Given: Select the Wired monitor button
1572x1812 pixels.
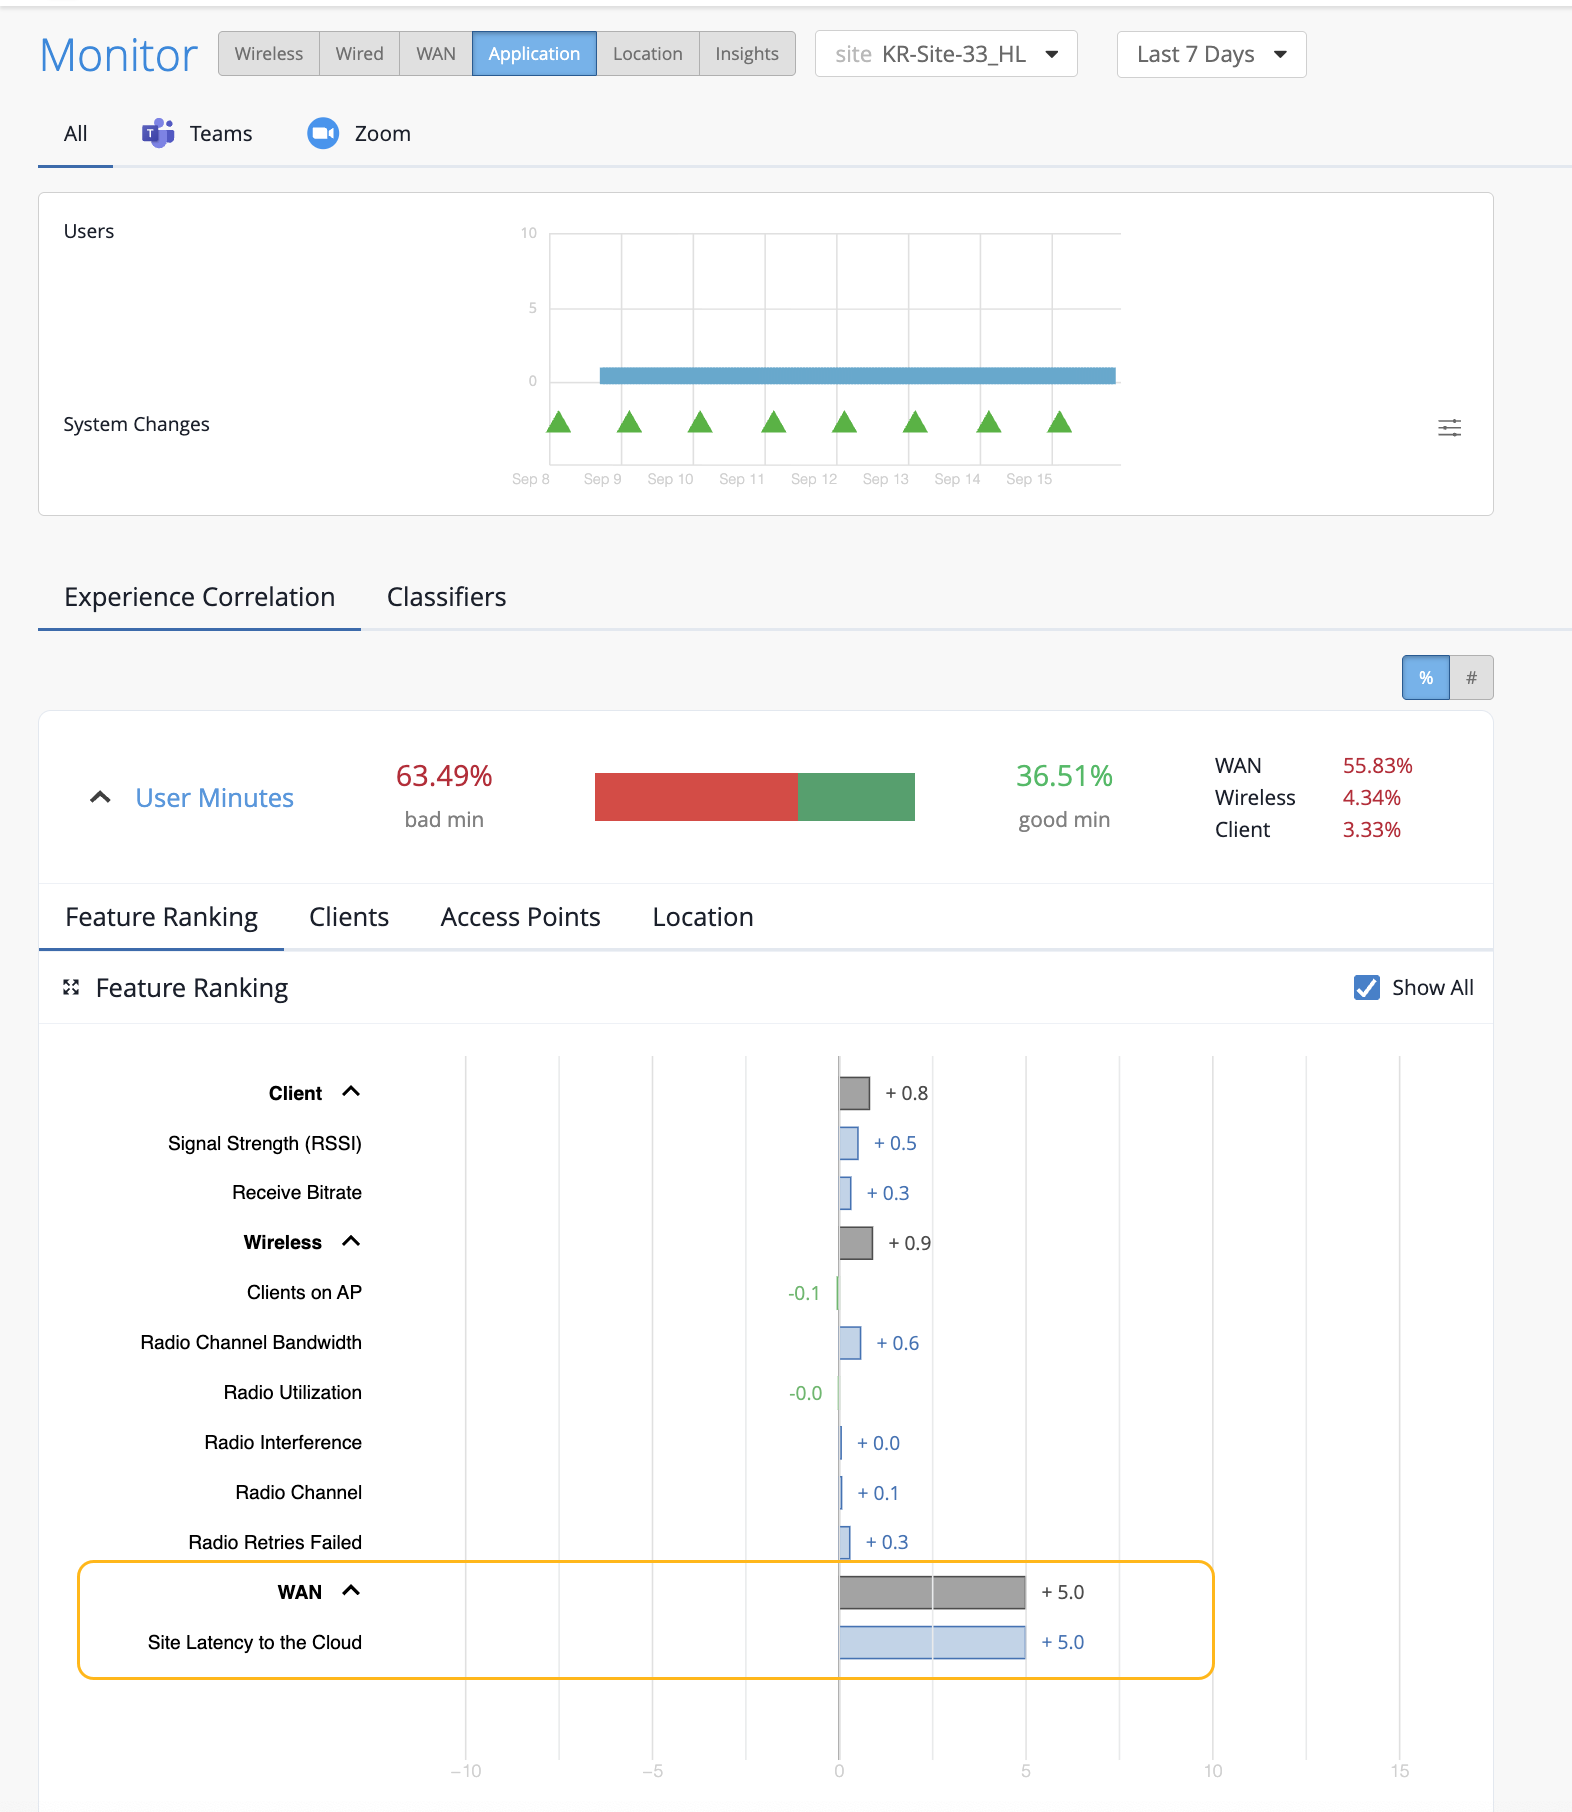Looking at the screenshot, I should point(359,54).
